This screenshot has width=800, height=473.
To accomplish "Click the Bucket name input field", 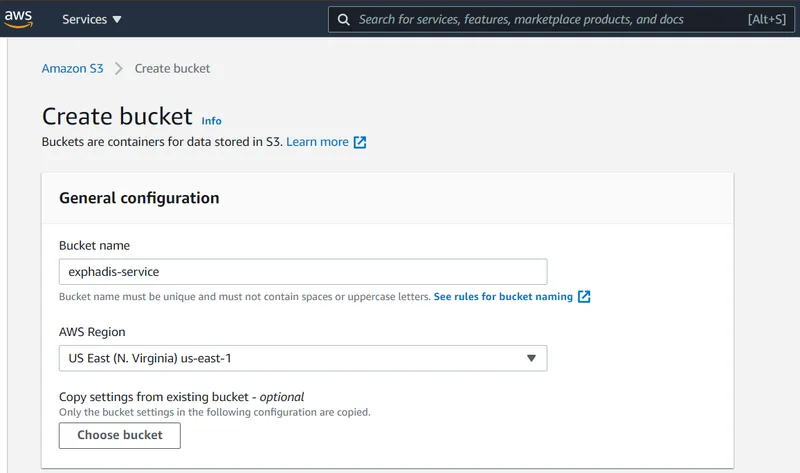I will [303, 271].
